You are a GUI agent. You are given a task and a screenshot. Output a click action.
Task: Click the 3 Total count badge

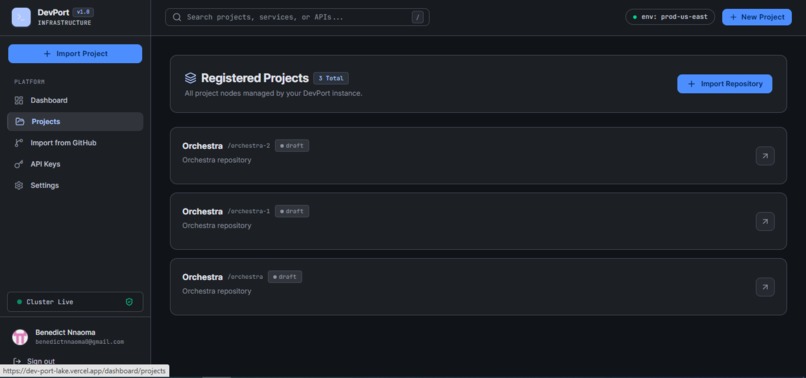point(331,78)
